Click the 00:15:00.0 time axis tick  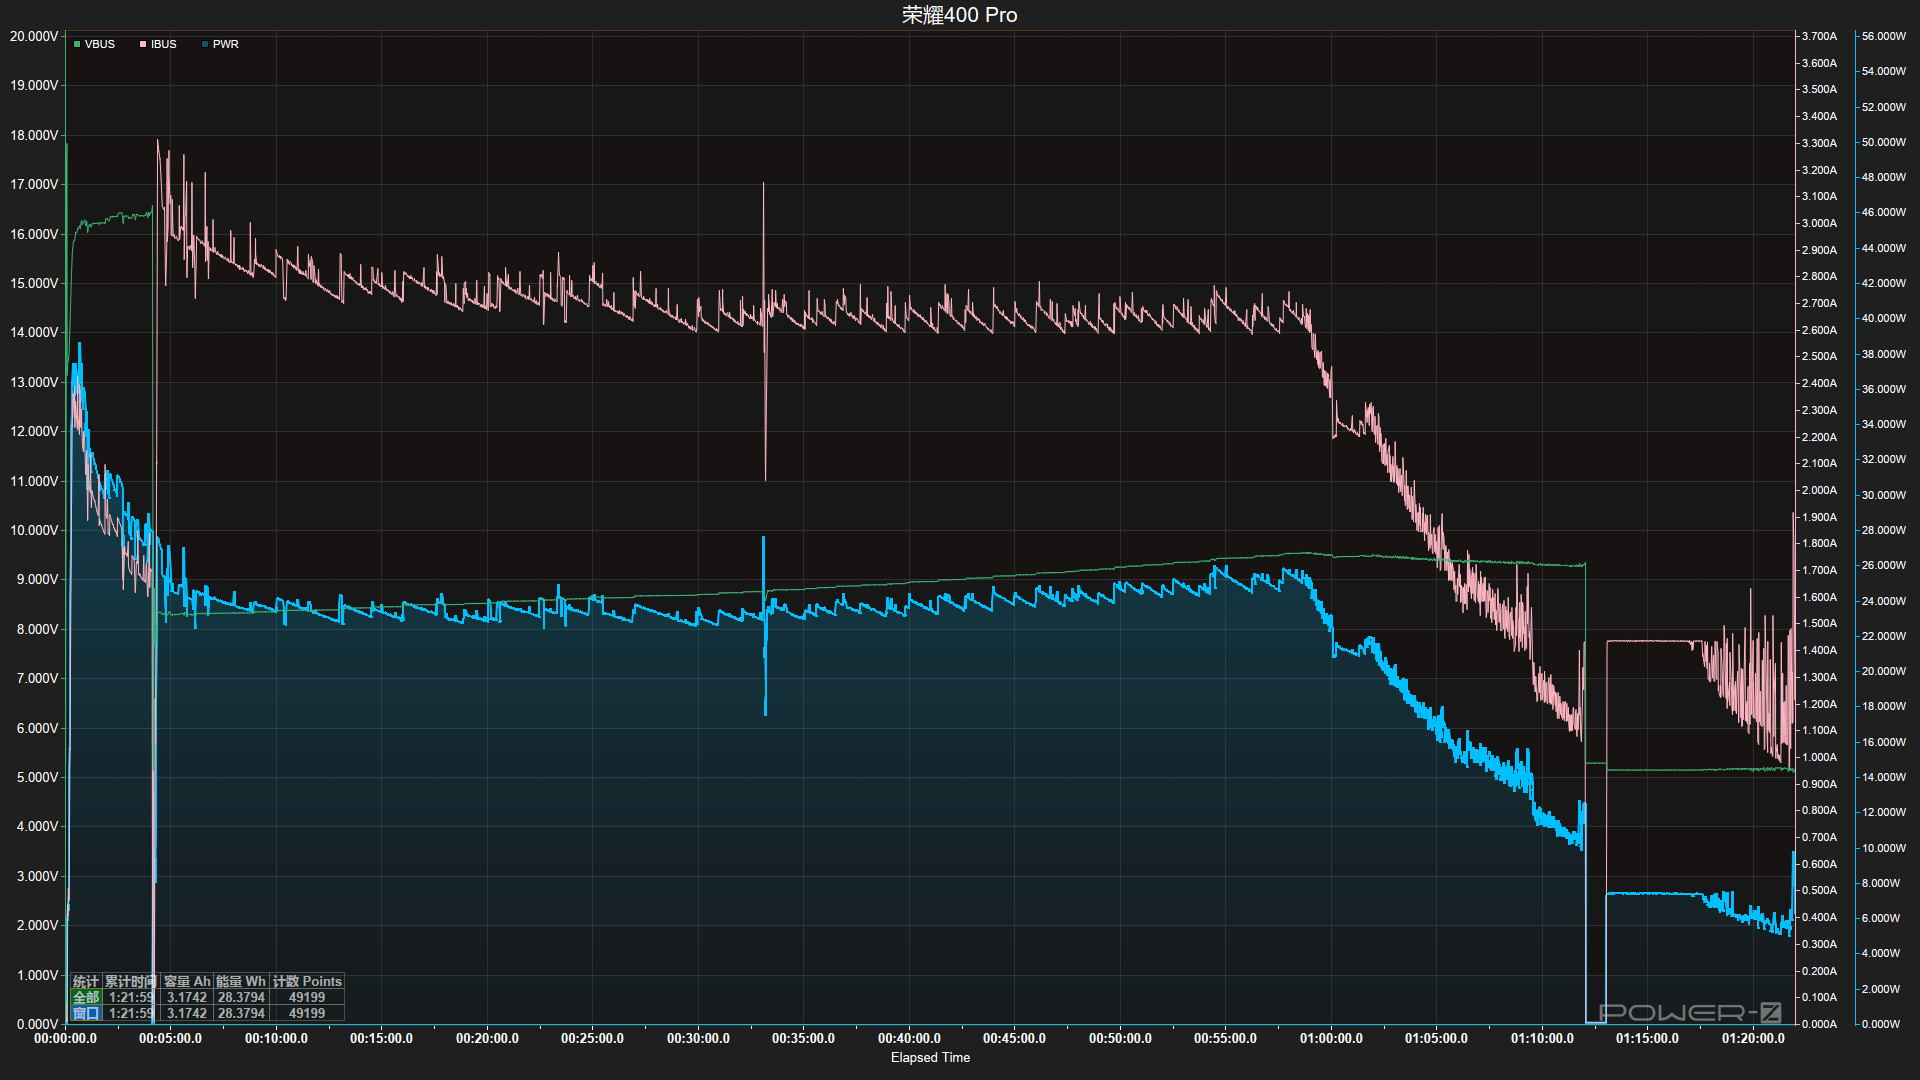click(x=381, y=1039)
